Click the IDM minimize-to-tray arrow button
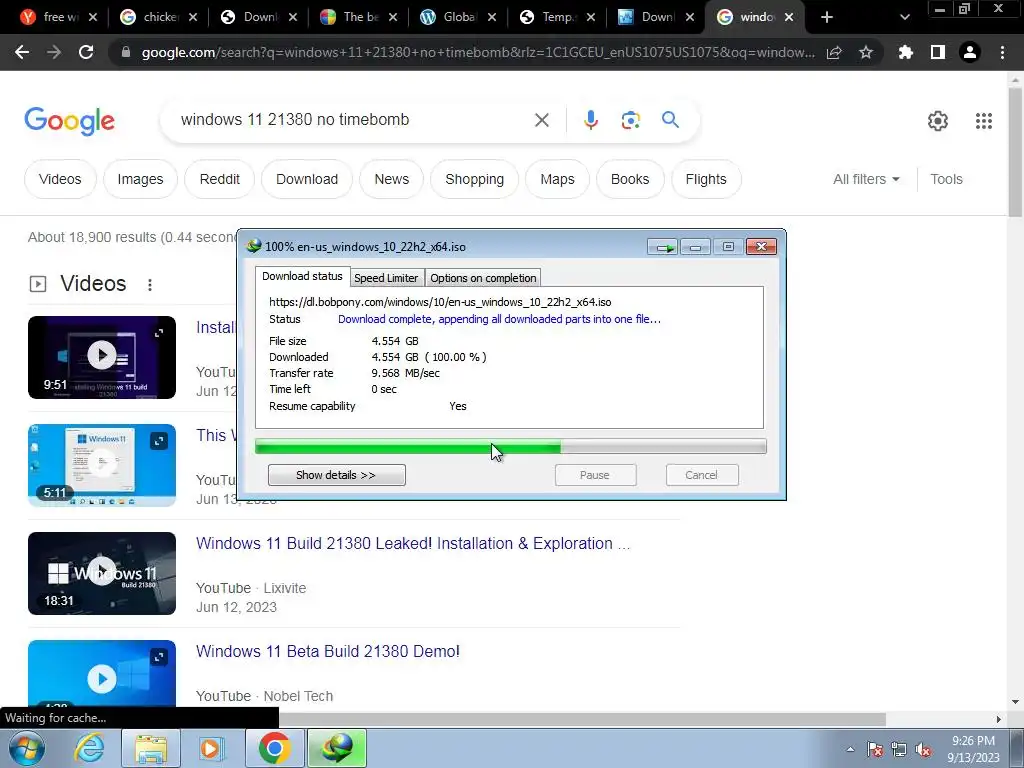 click(664, 247)
